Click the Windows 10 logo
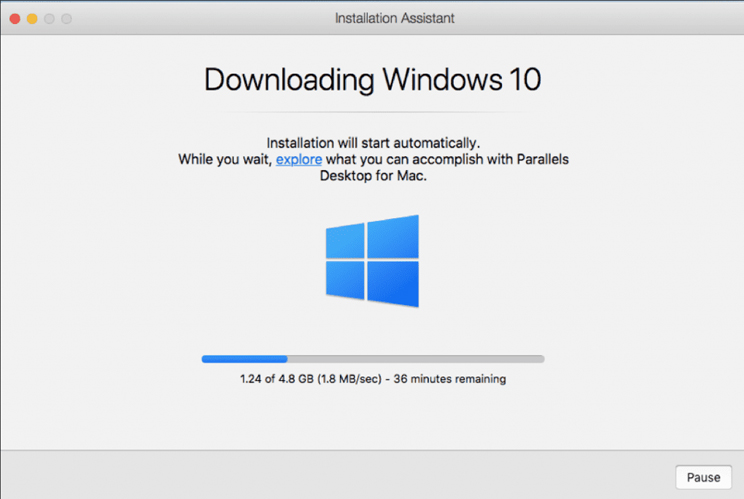 [x=372, y=262]
